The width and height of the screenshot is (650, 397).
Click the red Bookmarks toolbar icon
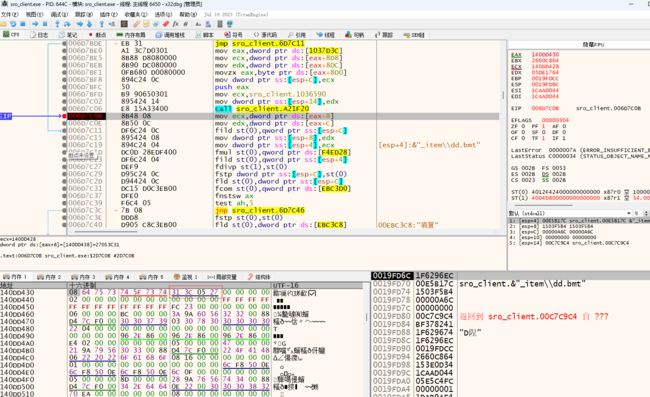166,24
